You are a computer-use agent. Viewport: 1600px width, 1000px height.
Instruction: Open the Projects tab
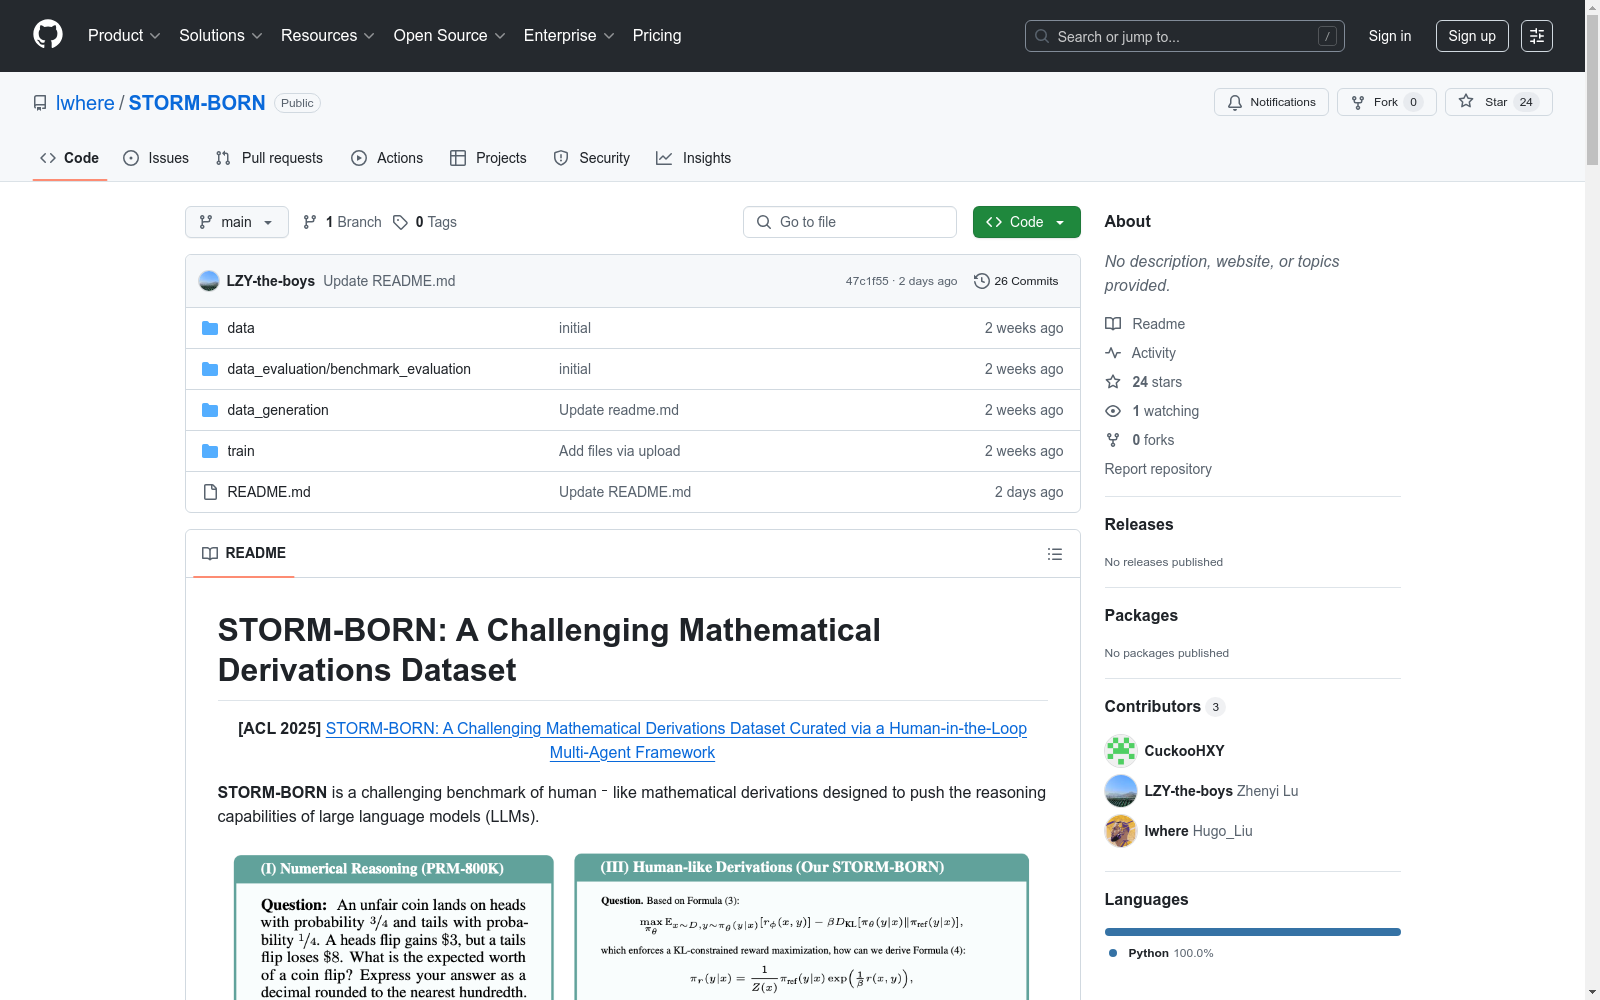tap(488, 158)
